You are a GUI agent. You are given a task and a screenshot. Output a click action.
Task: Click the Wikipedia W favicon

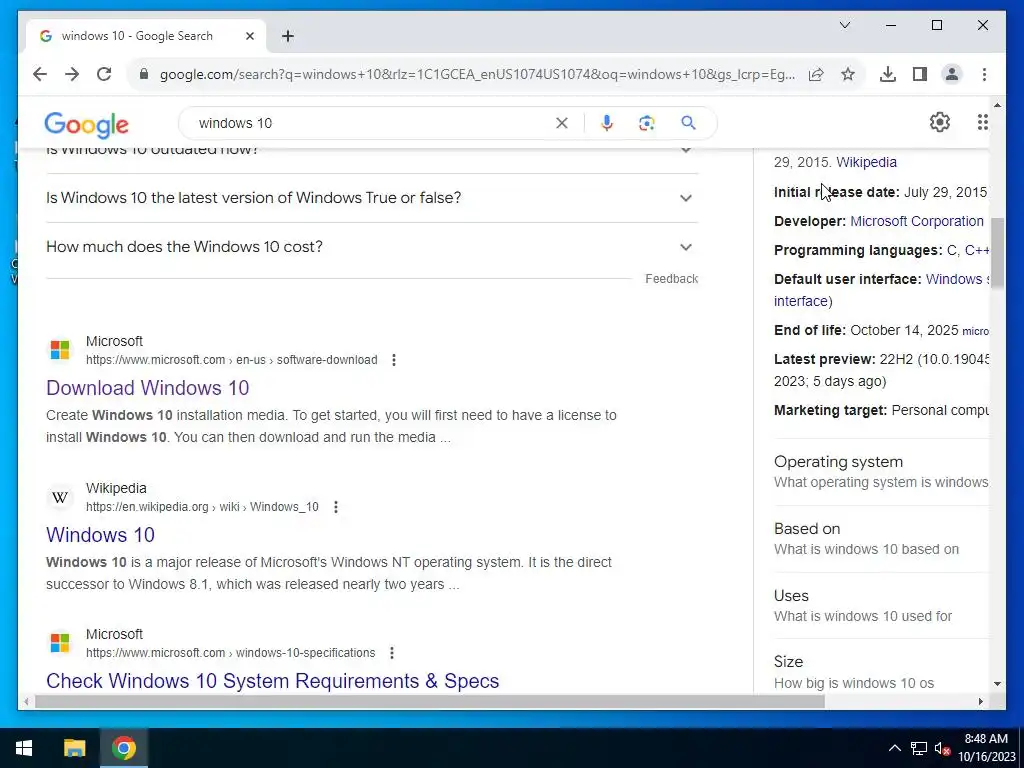click(x=59, y=498)
